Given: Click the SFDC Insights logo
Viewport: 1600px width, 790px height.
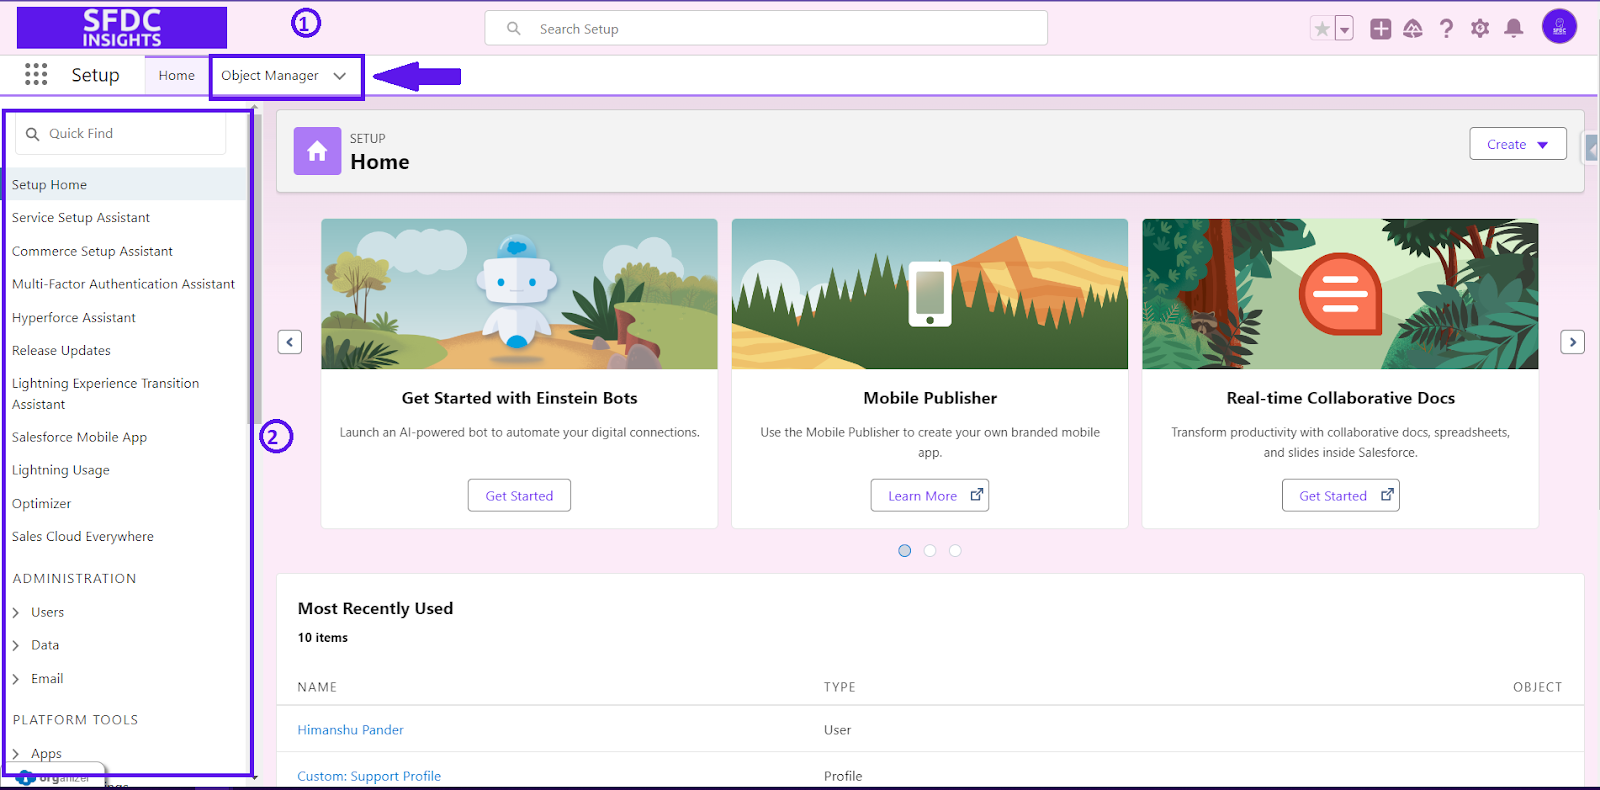Looking at the screenshot, I should pyautogui.click(x=122, y=28).
